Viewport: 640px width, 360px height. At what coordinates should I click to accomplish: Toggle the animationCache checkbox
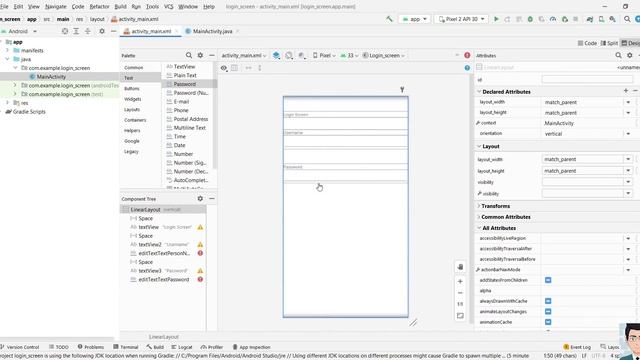(x=548, y=322)
